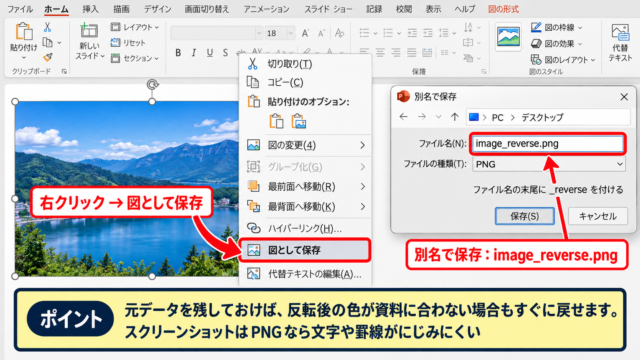Align text to the right
Viewport: 640px width, 360px height.
pyautogui.click(x=396, y=52)
